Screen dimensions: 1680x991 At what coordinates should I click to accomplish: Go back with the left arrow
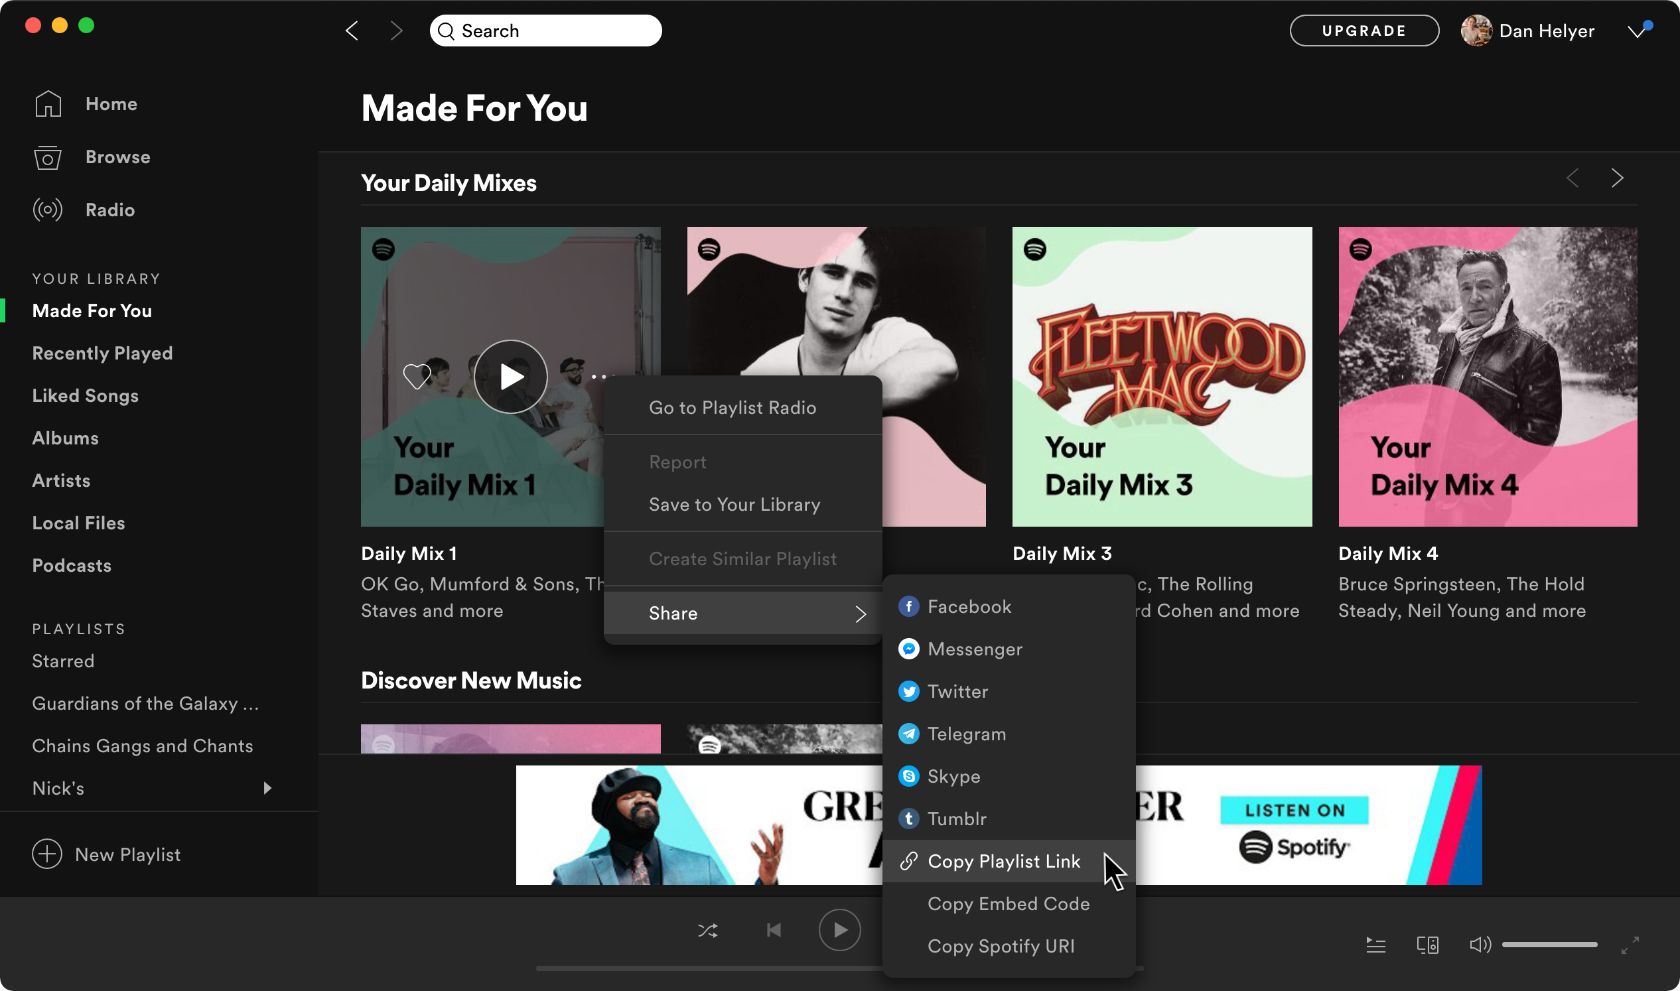click(352, 31)
